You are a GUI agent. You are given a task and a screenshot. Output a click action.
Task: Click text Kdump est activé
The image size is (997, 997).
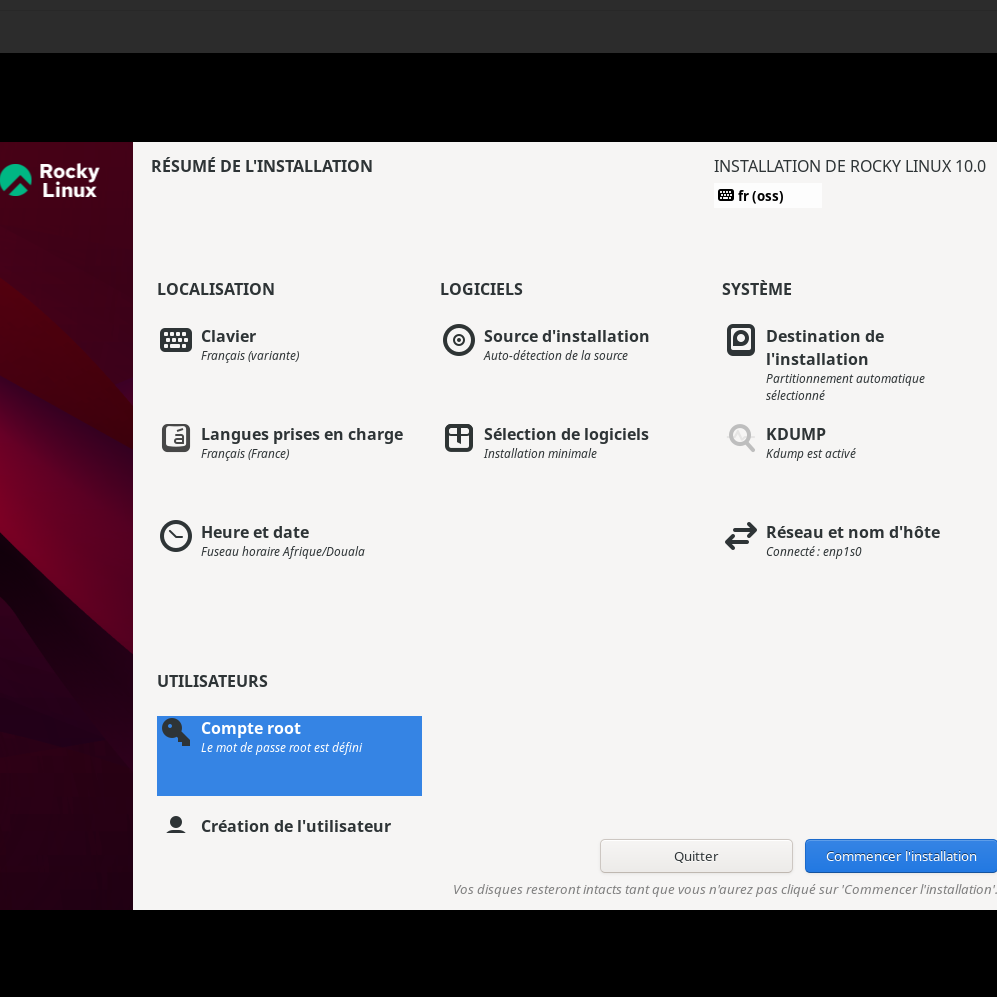click(811, 453)
